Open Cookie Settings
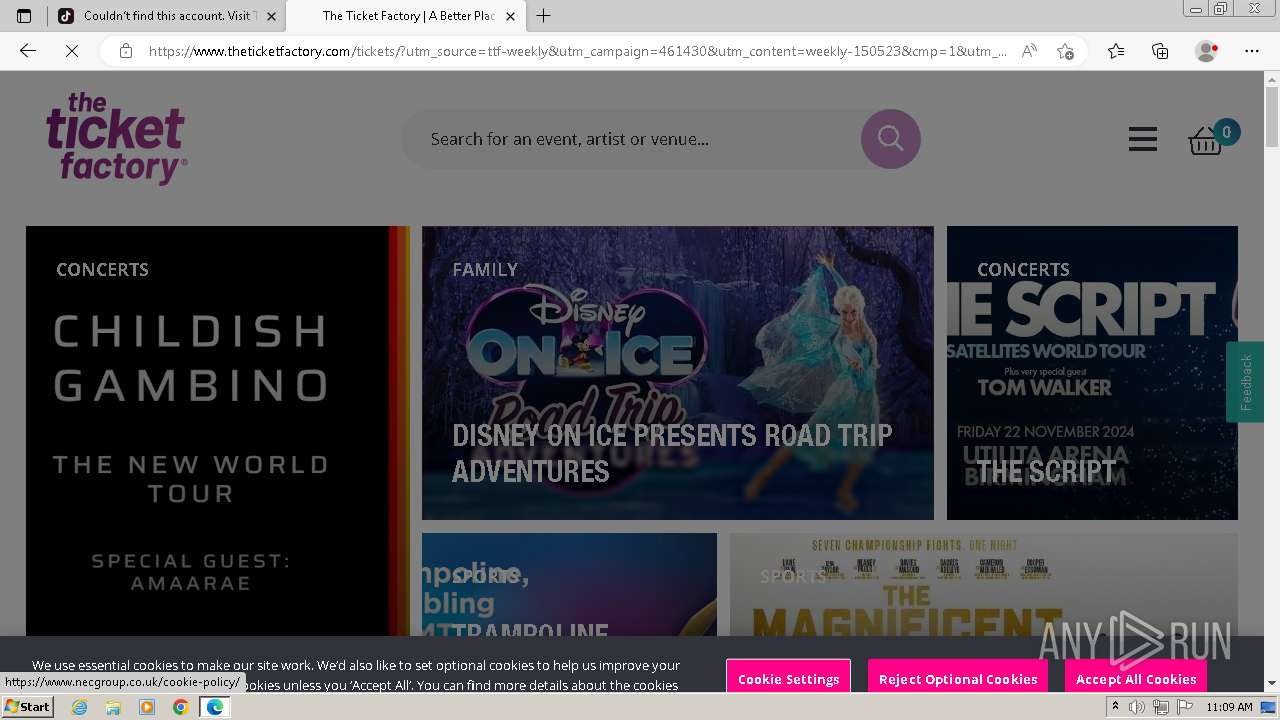 (788, 678)
